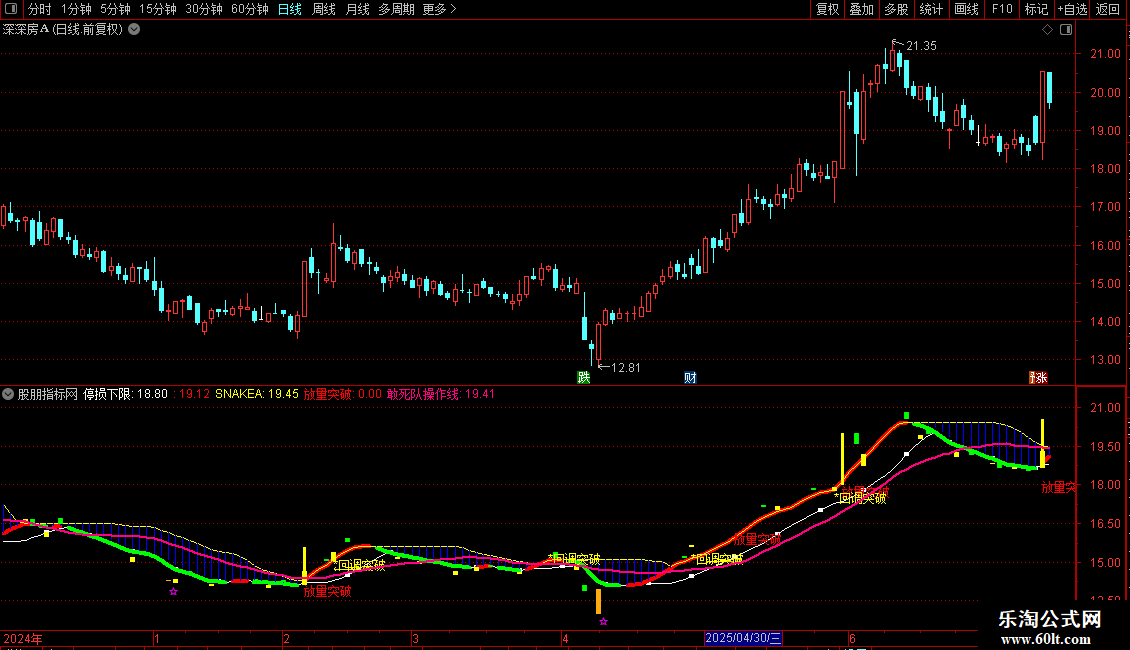Click the purple star below April
This screenshot has width=1130, height=650.
[x=603, y=621]
